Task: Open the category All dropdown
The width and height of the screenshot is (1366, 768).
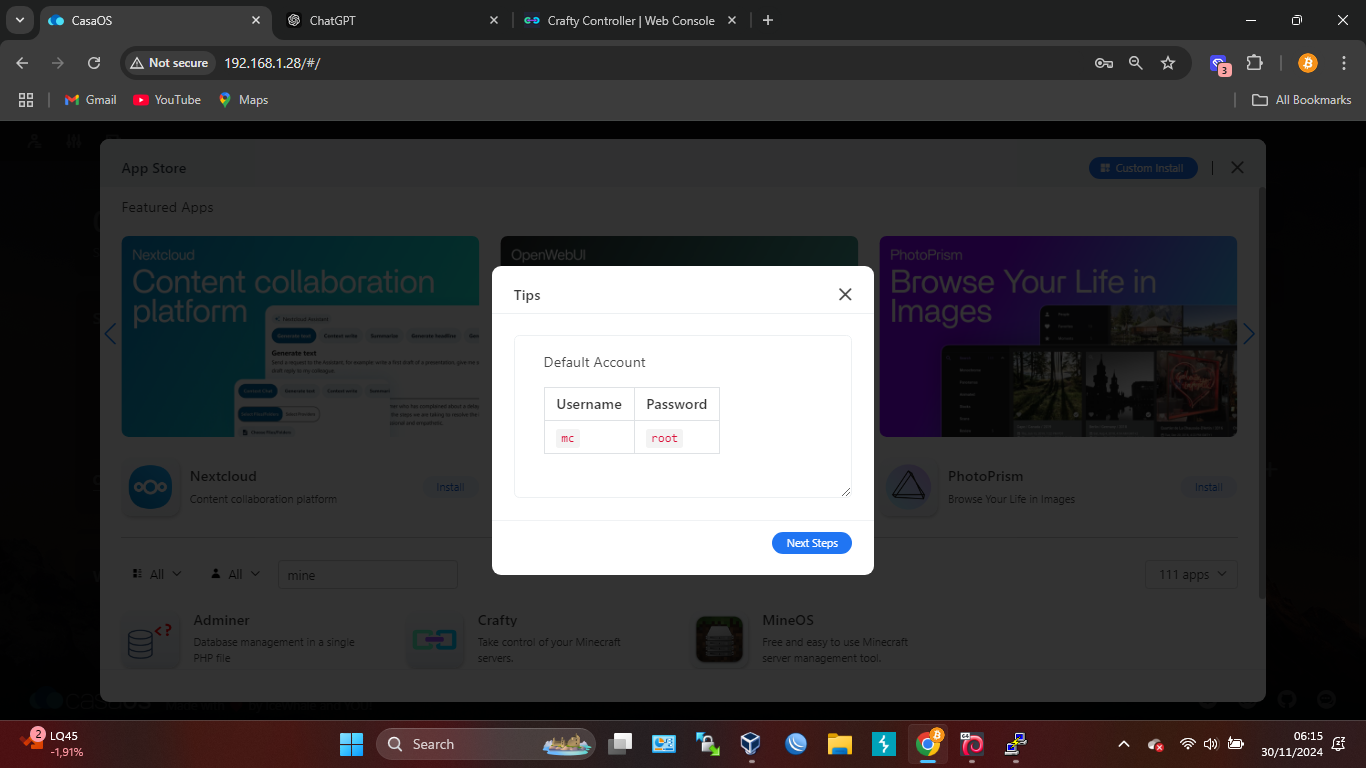Action: [157, 574]
